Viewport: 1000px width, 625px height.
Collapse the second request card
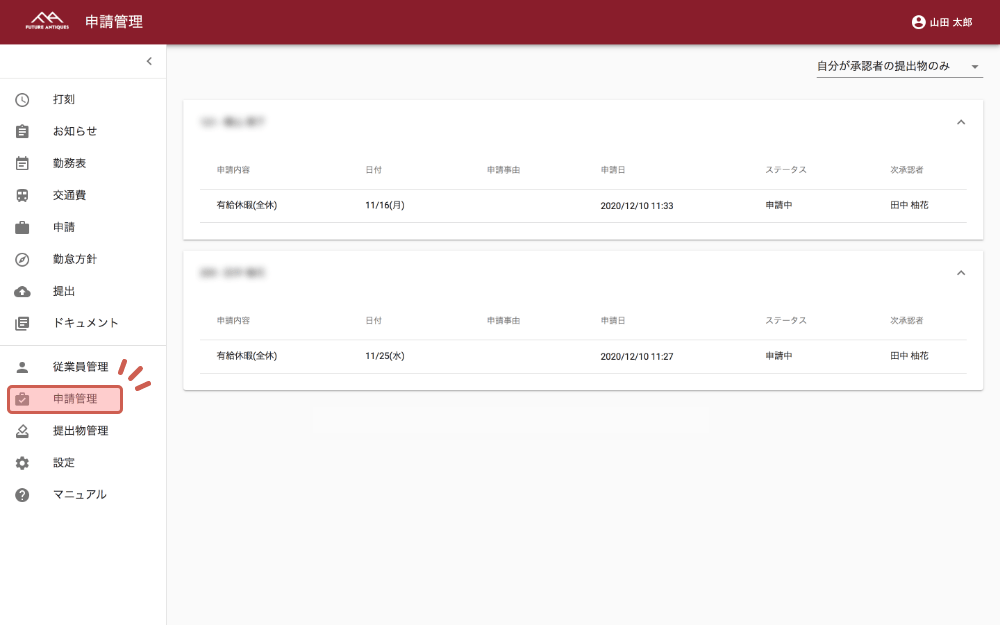(x=961, y=272)
